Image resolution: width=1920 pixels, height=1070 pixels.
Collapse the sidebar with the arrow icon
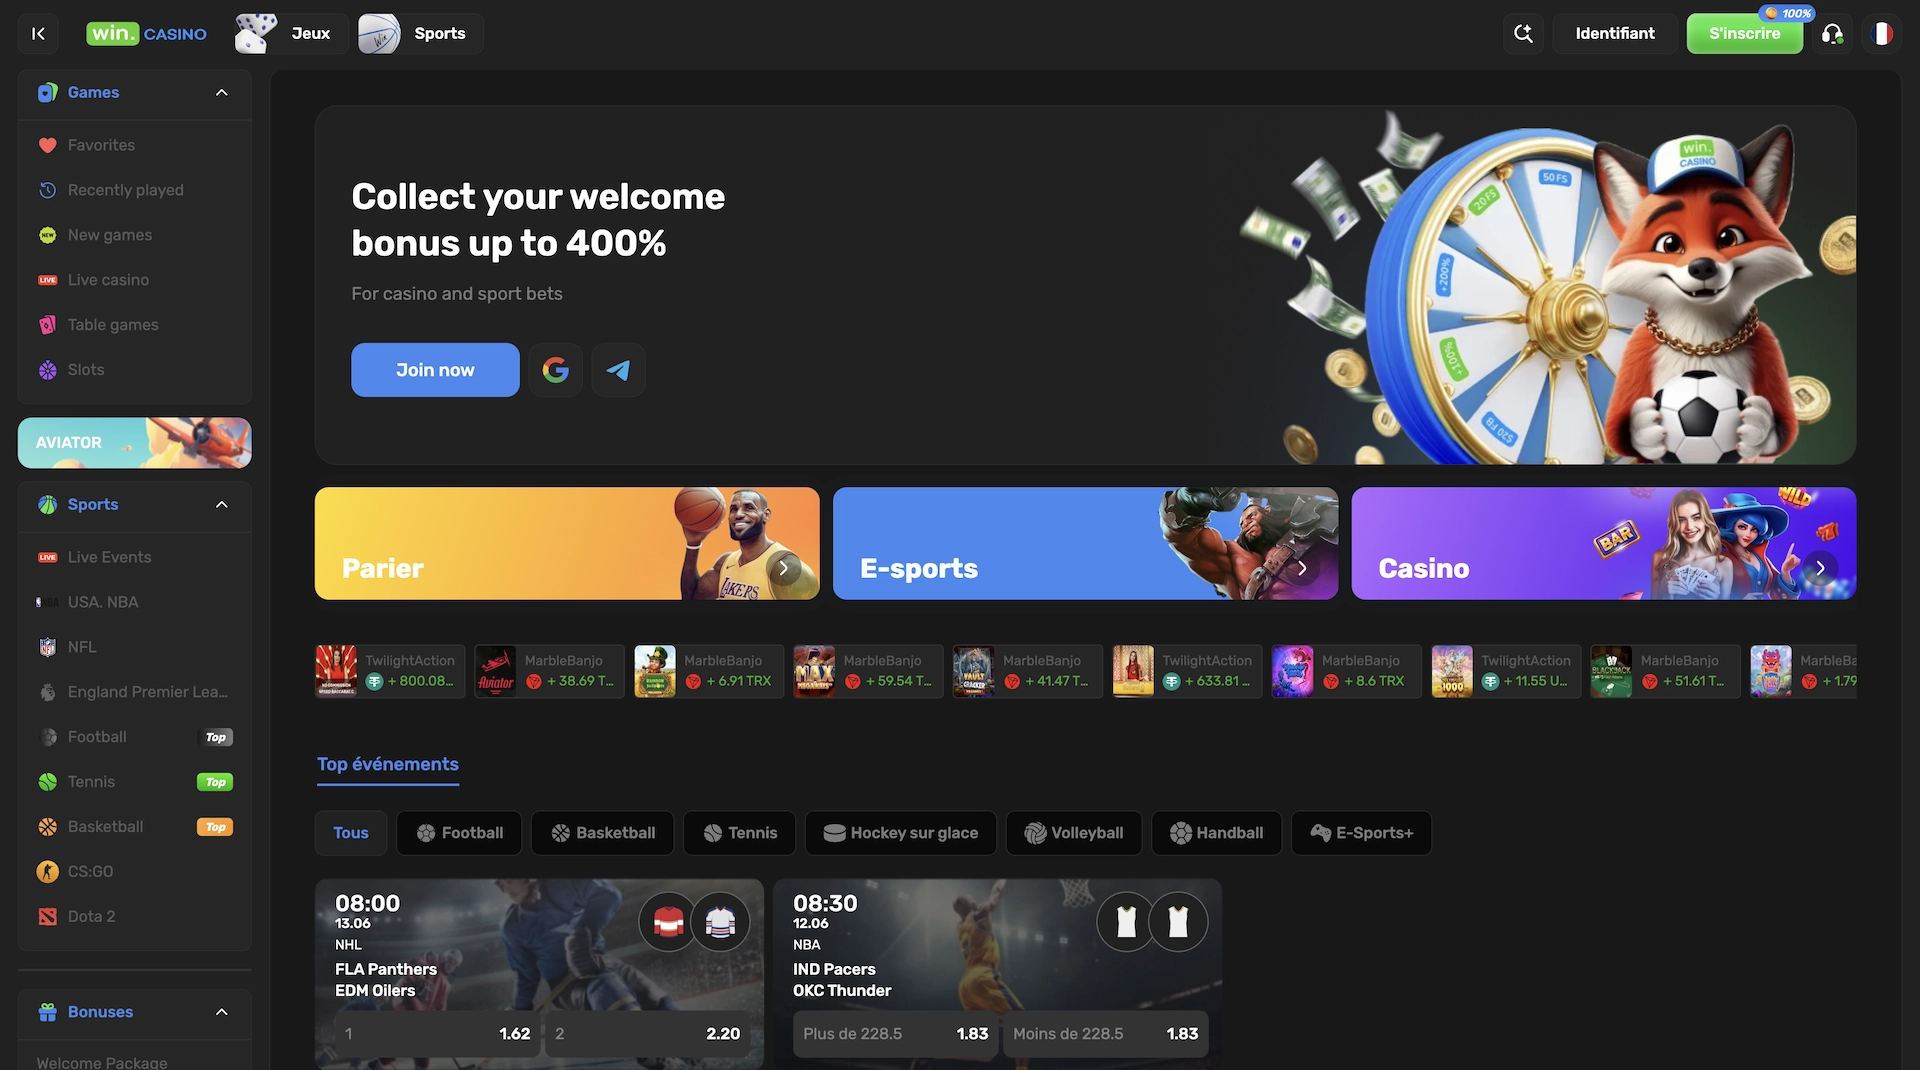point(38,33)
